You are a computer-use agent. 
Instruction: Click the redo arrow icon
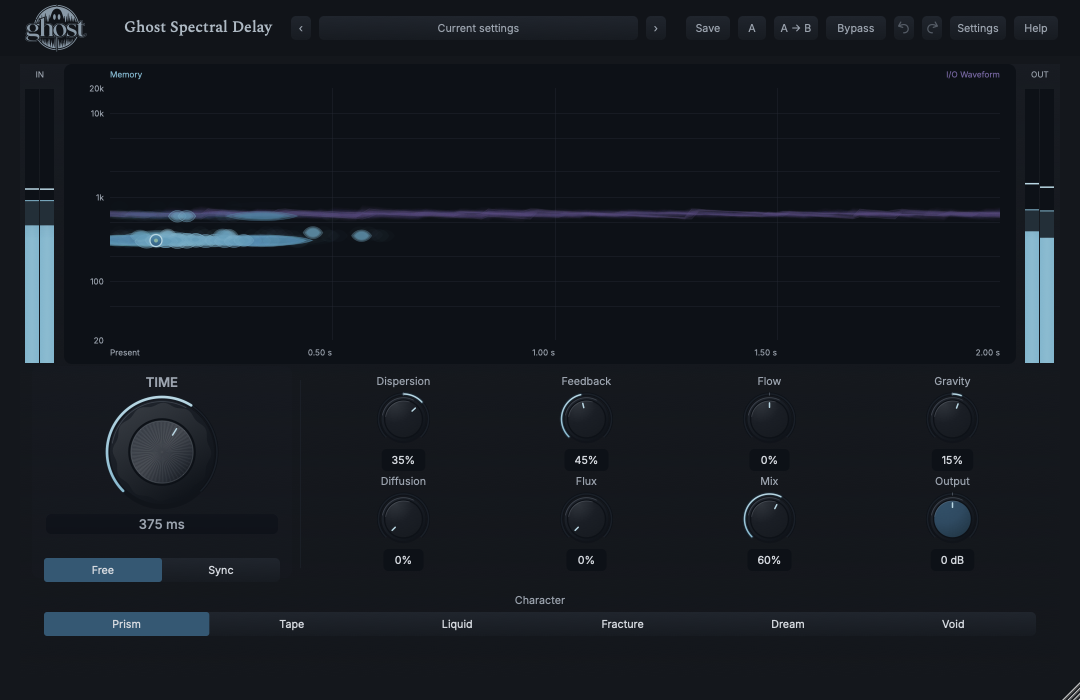pos(932,28)
